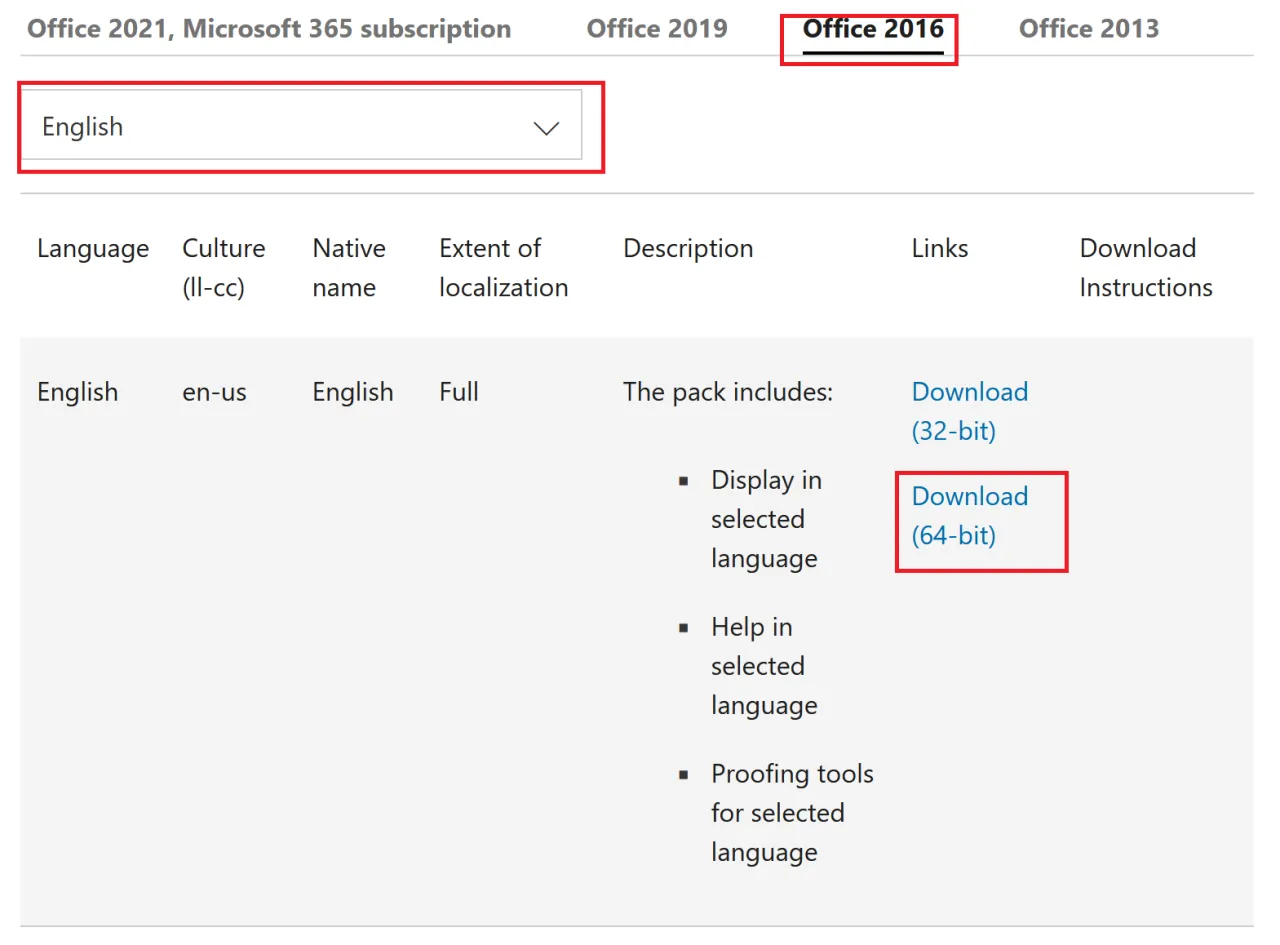
Task: Switch to the Office 2016 tab
Action: (873, 28)
